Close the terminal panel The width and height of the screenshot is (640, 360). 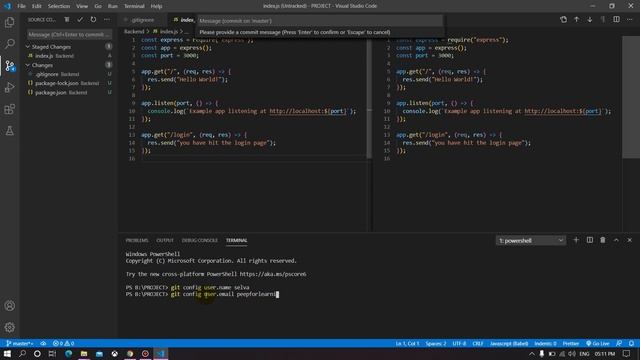[x=629, y=240]
